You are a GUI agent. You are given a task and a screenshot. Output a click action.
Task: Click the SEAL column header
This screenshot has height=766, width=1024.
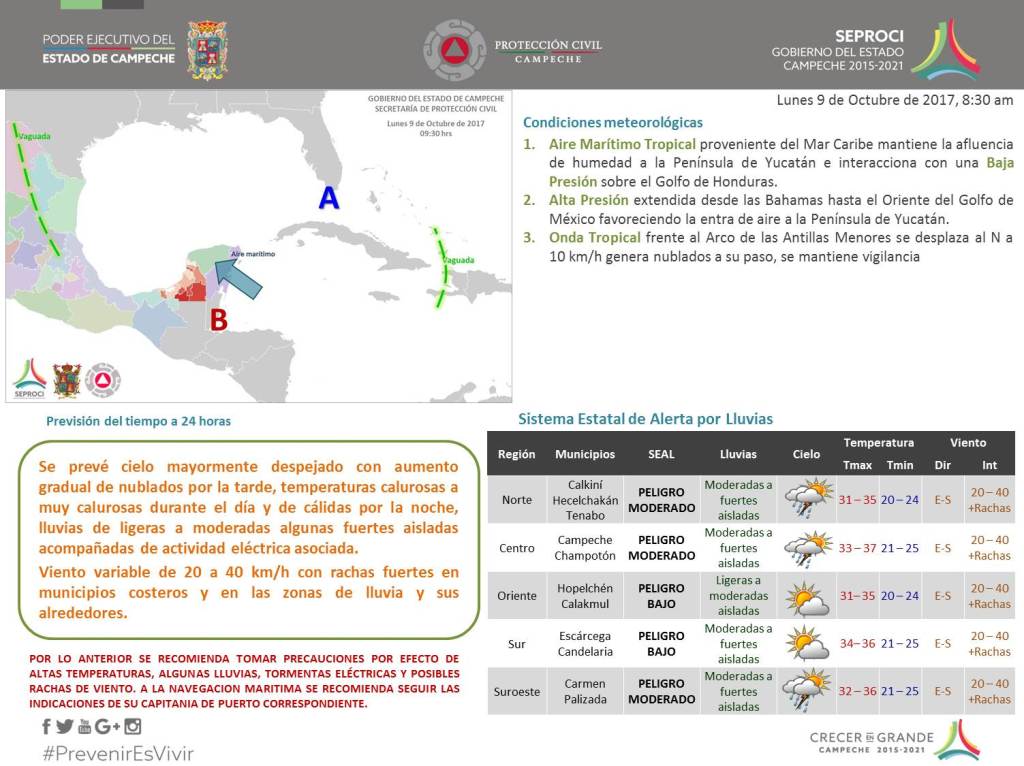661,454
